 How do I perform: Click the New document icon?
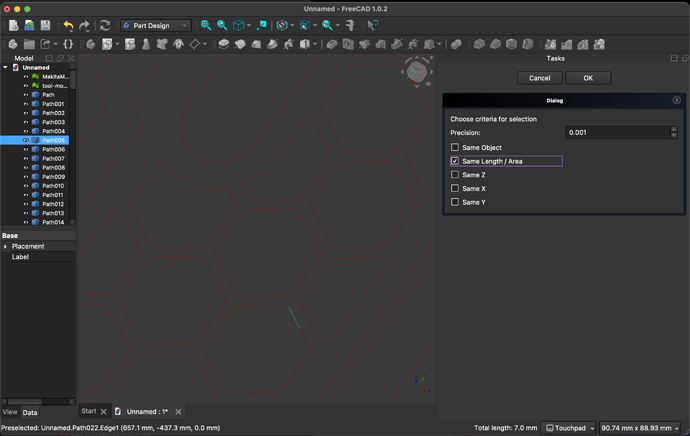tap(13, 25)
